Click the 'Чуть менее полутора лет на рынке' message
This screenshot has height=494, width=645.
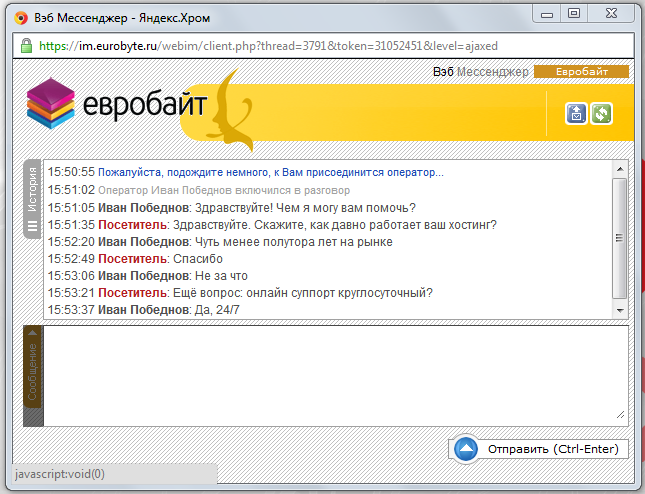[293, 242]
